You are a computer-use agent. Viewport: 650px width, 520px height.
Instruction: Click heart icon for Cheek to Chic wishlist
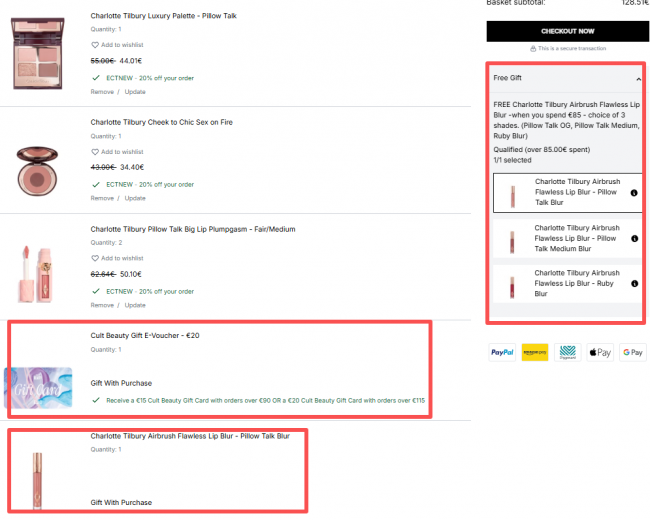(x=95, y=152)
